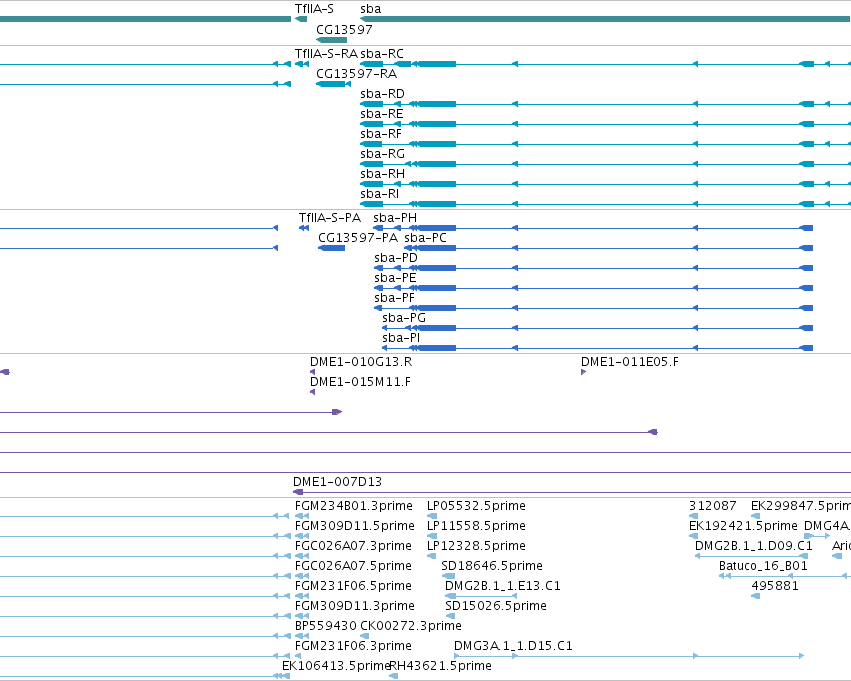Select transcript TfIIA-S-RA
Image resolution: width=851 pixels, height=681 pixels.
point(326,54)
